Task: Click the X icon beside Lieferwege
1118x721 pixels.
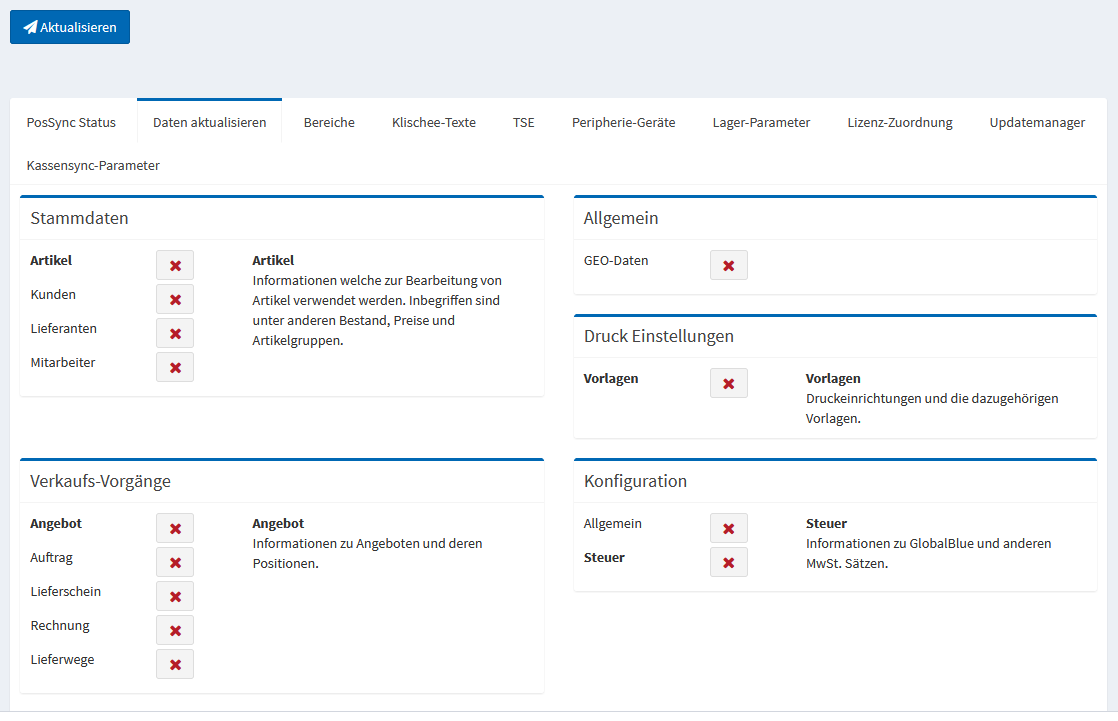Action: (175, 664)
